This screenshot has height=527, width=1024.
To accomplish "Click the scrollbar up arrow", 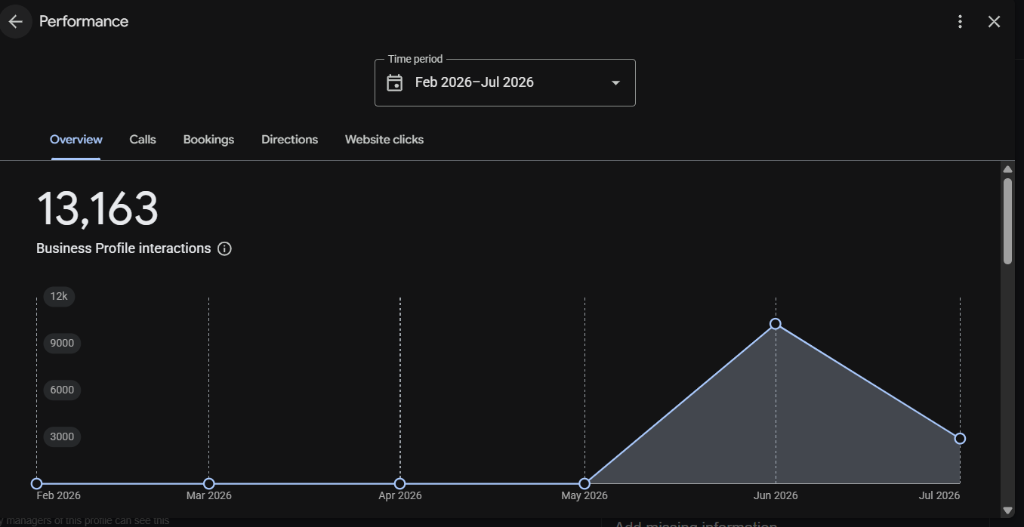I will pos(1008,169).
